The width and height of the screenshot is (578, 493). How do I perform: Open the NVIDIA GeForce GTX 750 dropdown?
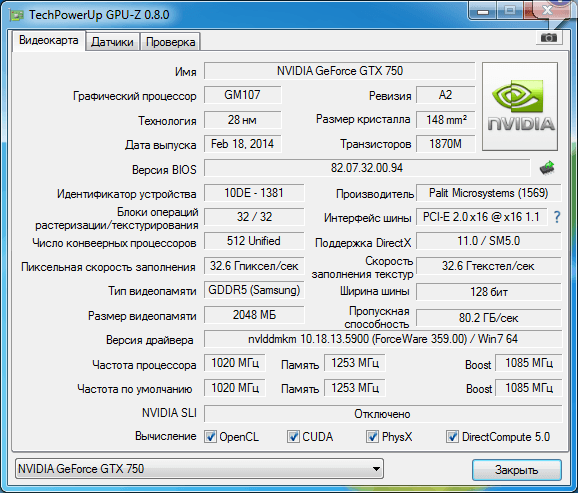coord(199,469)
